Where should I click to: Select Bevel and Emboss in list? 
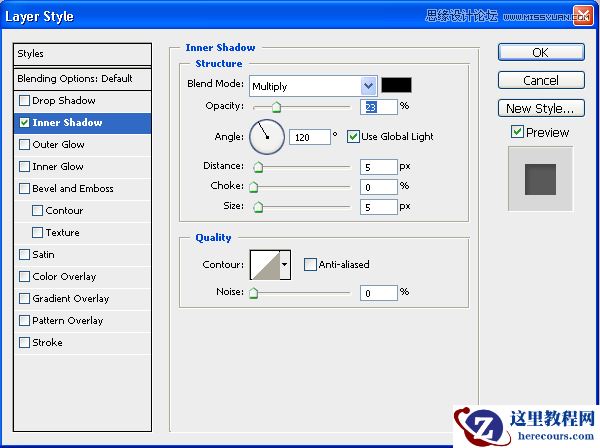[x=73, y=189]
